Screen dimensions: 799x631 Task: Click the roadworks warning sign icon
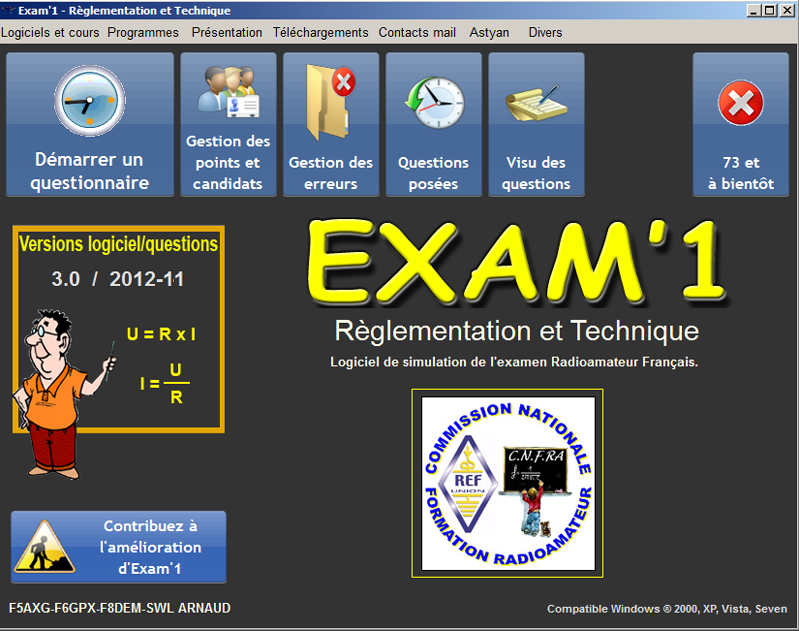(45, 546)
